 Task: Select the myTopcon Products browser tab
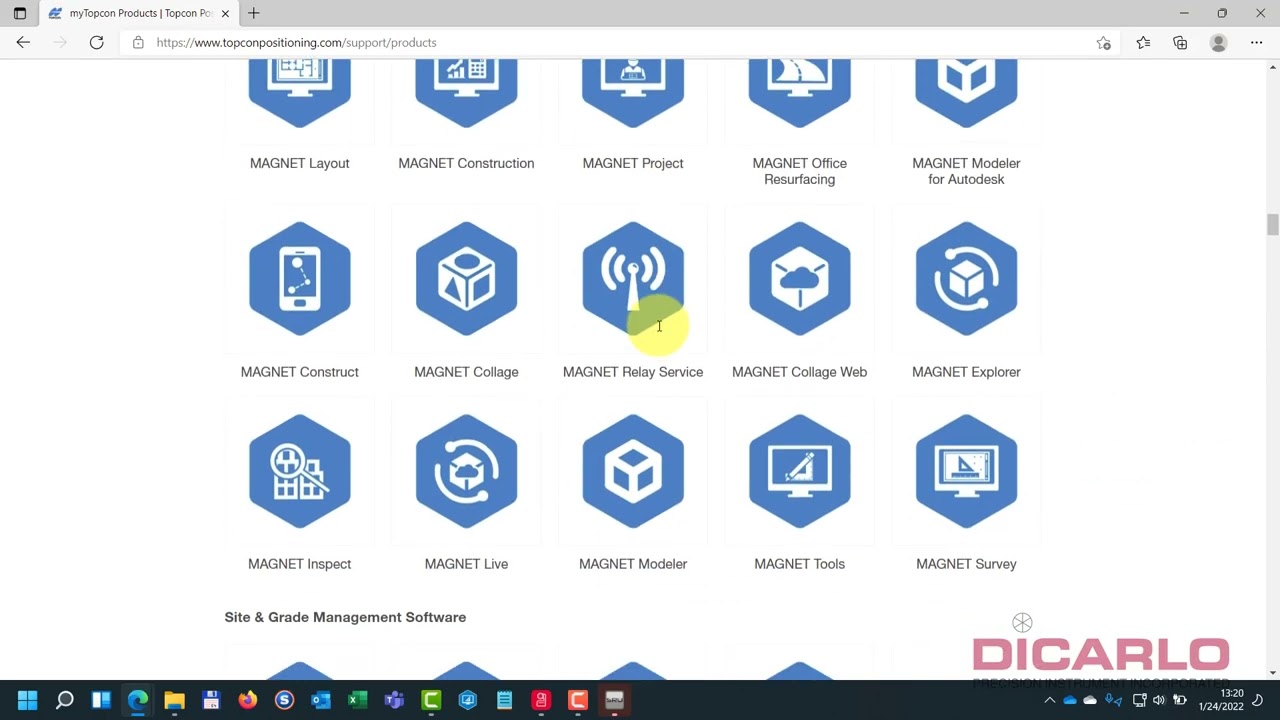click(138, 14)
